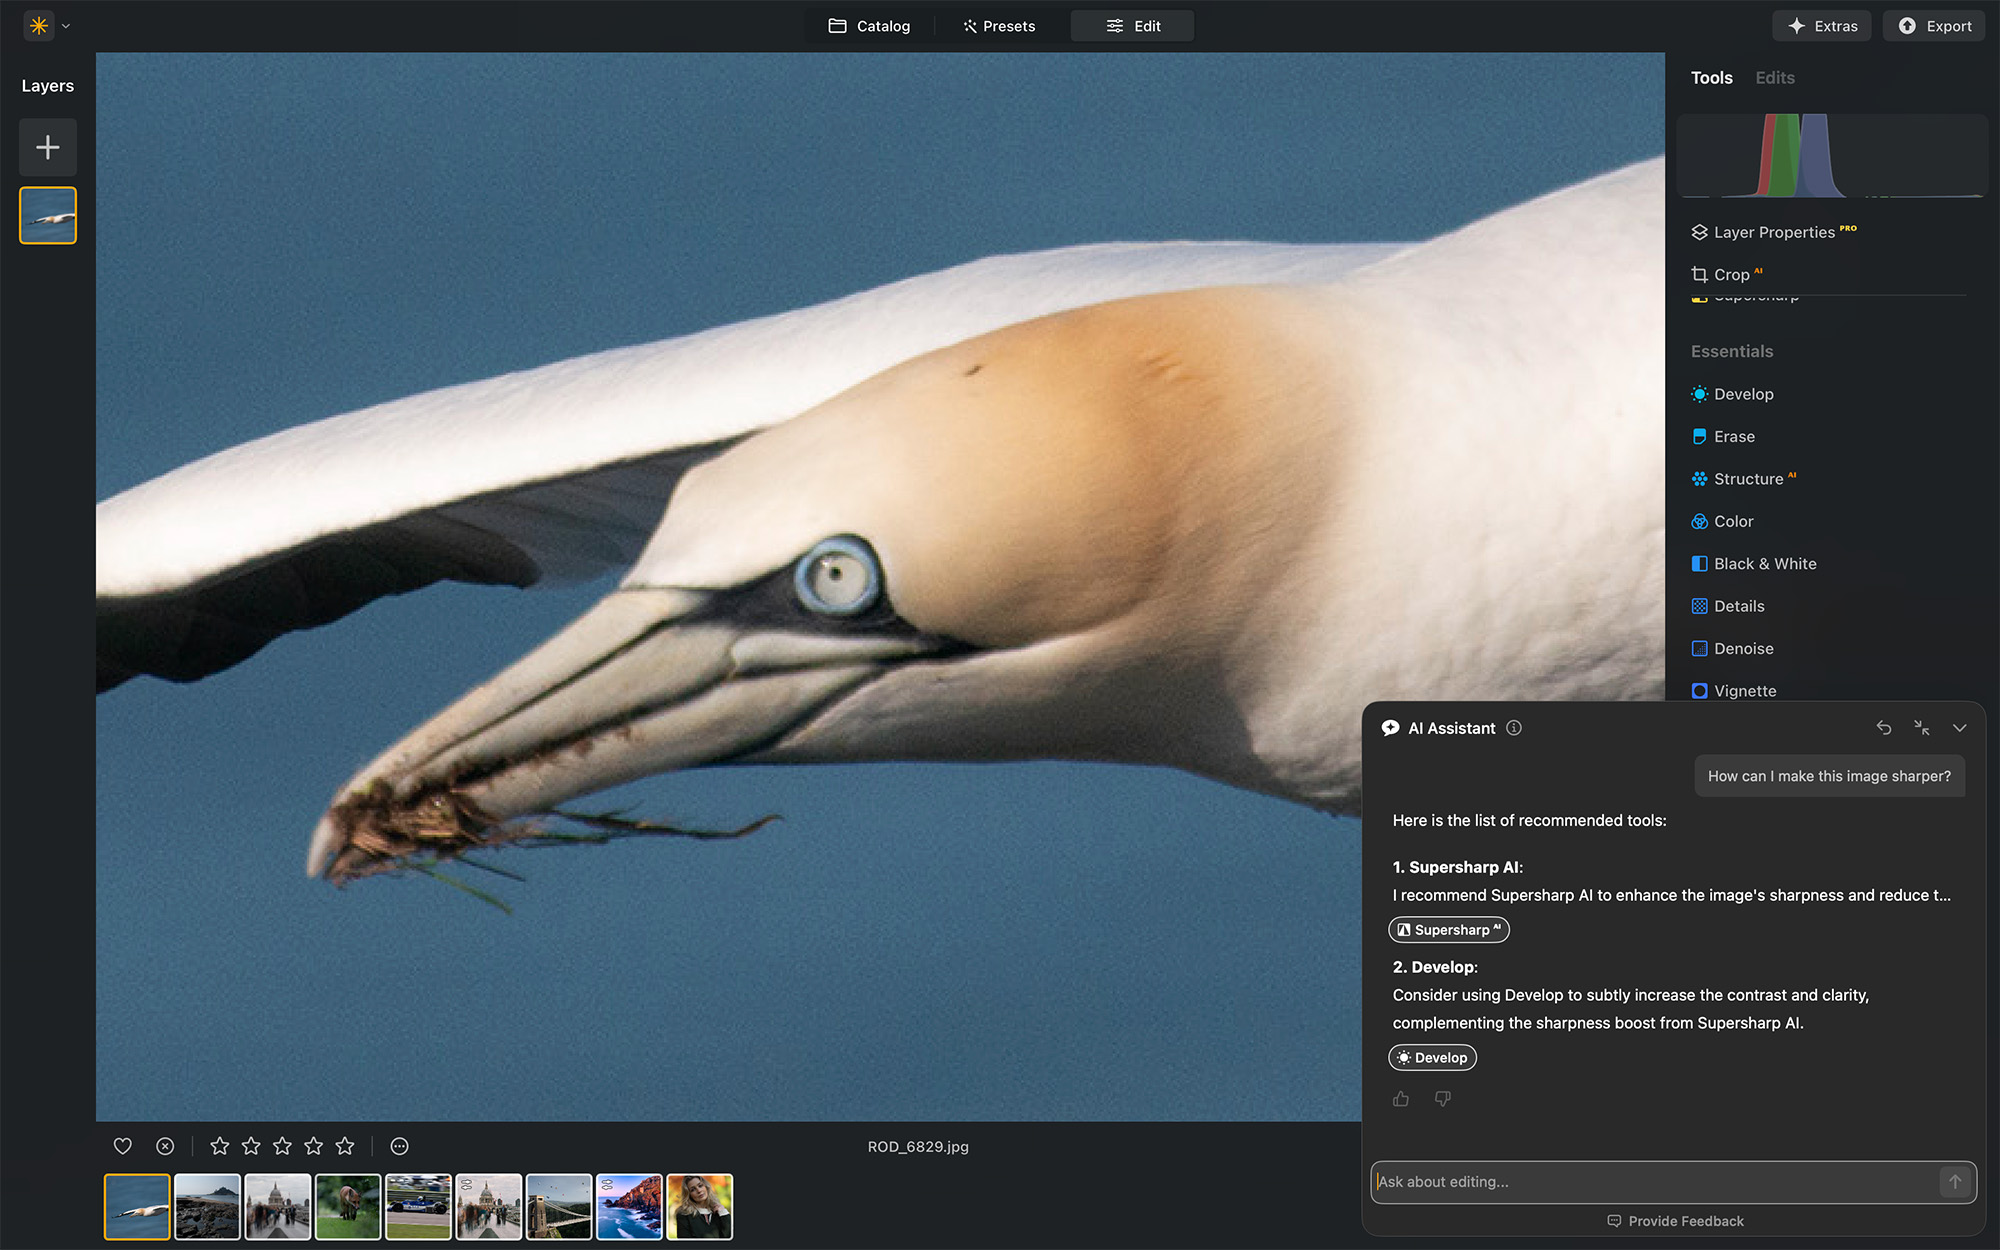2000x1250 pixels.
Task: Mark ROD_6829.jpg as favorite with heart icon
Action: [122, 1146]
